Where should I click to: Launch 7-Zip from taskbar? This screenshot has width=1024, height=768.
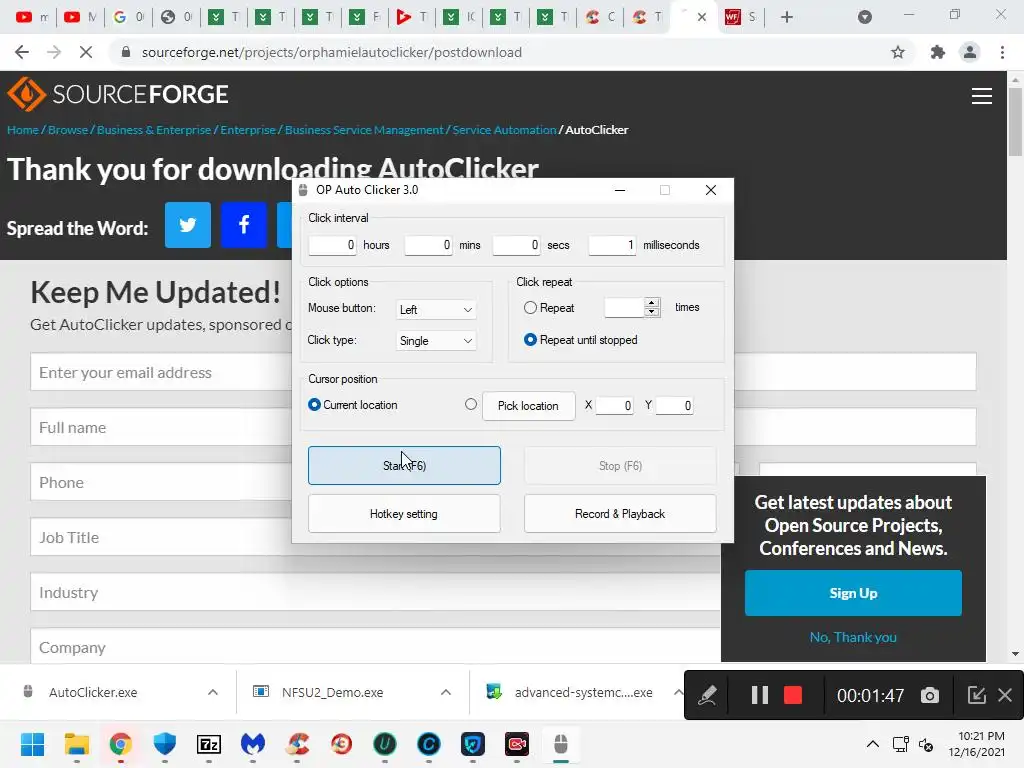click(x=209, y=744)
